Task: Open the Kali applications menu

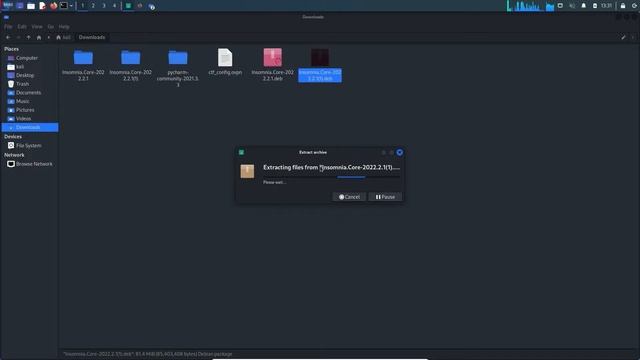Action: (x=7, y=6)
